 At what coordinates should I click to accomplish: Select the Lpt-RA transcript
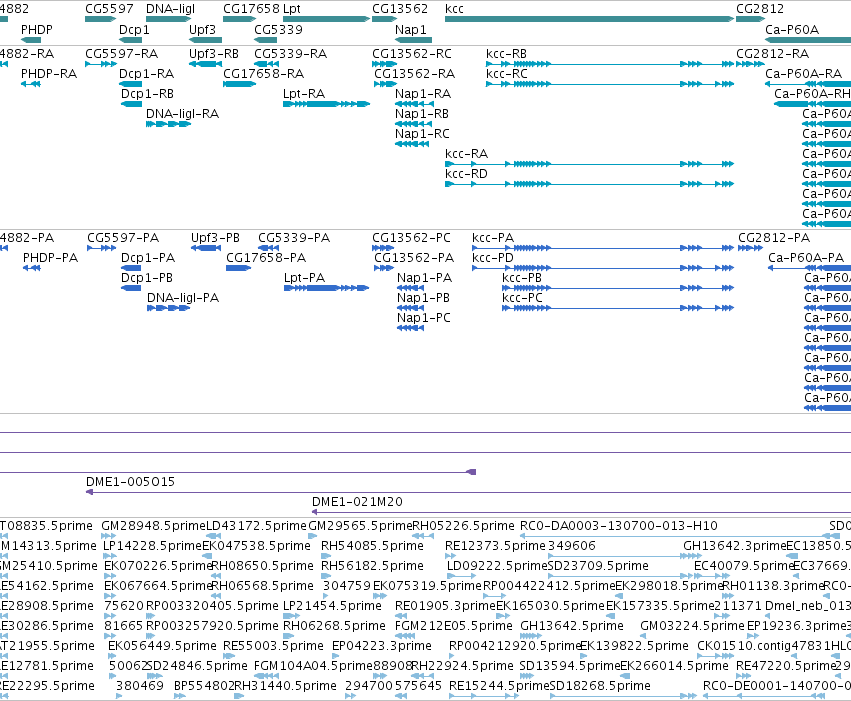pos(327,104)
